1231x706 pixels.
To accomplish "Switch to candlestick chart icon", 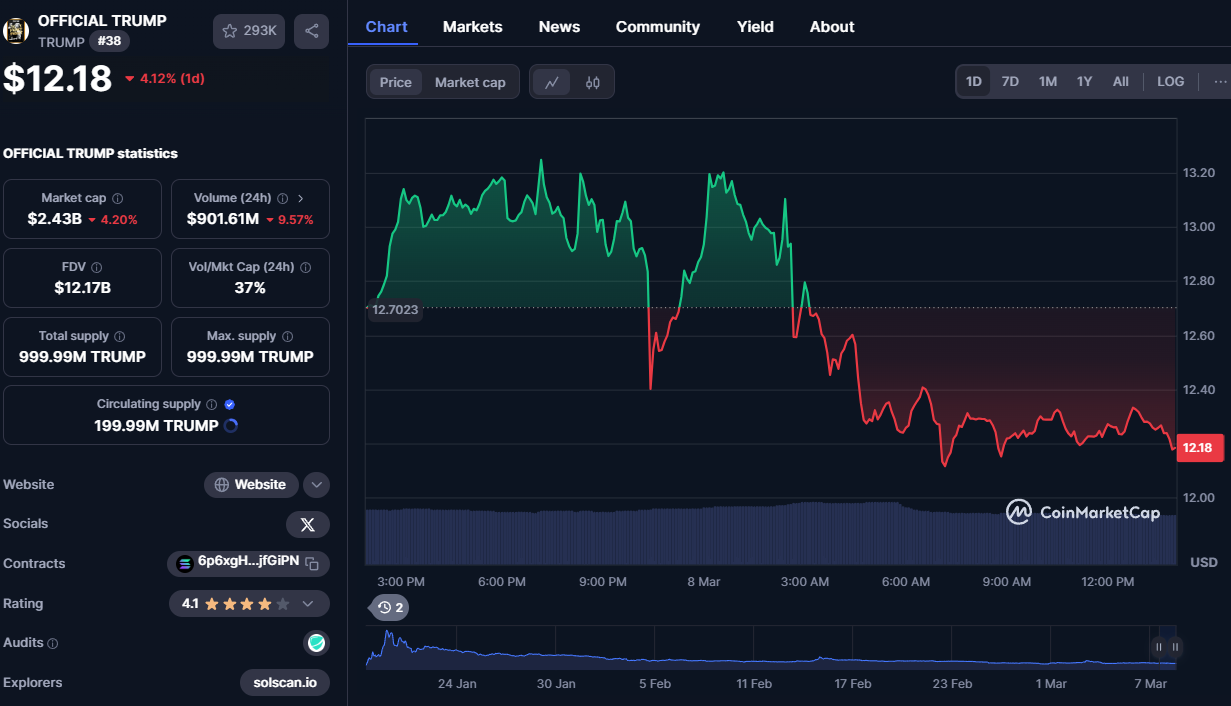I will (x=592, y=82).
